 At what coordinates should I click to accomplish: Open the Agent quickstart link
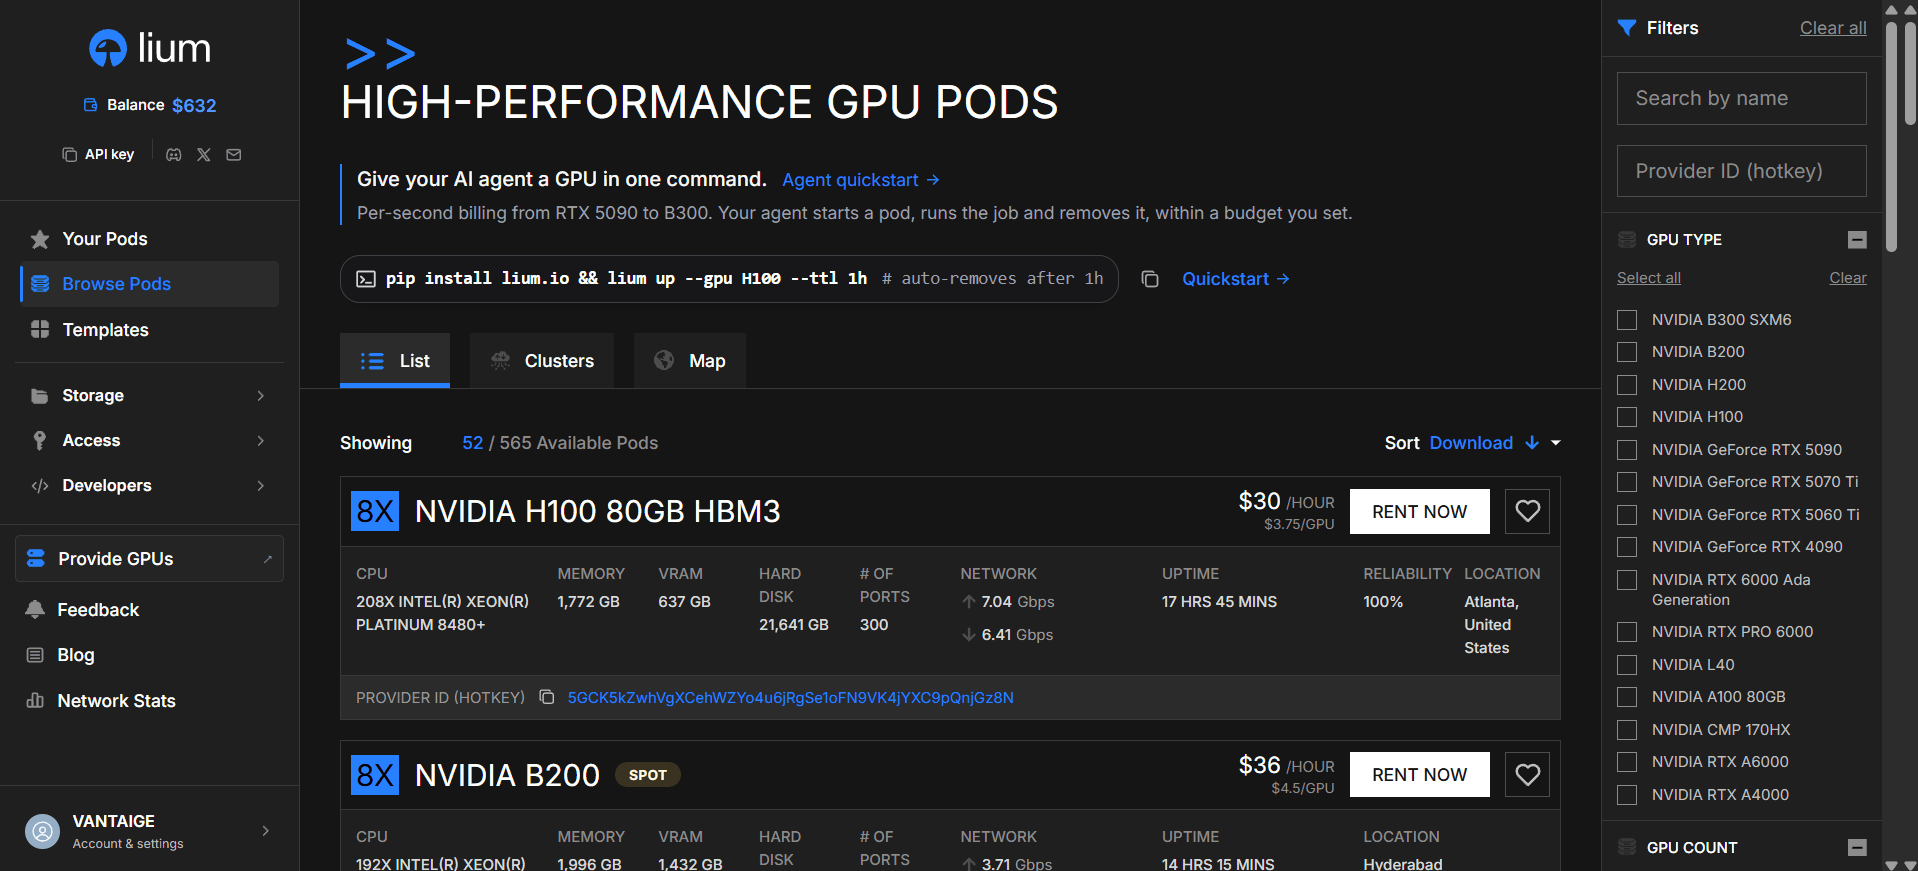pyautogui.click(x=861, y=180)
